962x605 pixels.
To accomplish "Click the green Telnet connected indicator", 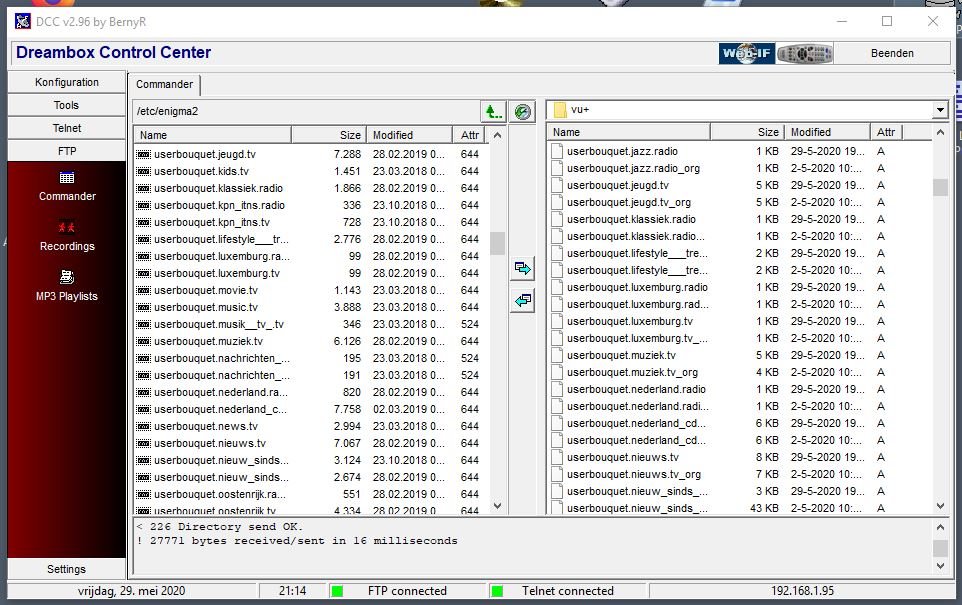I will tap(497, 591).
